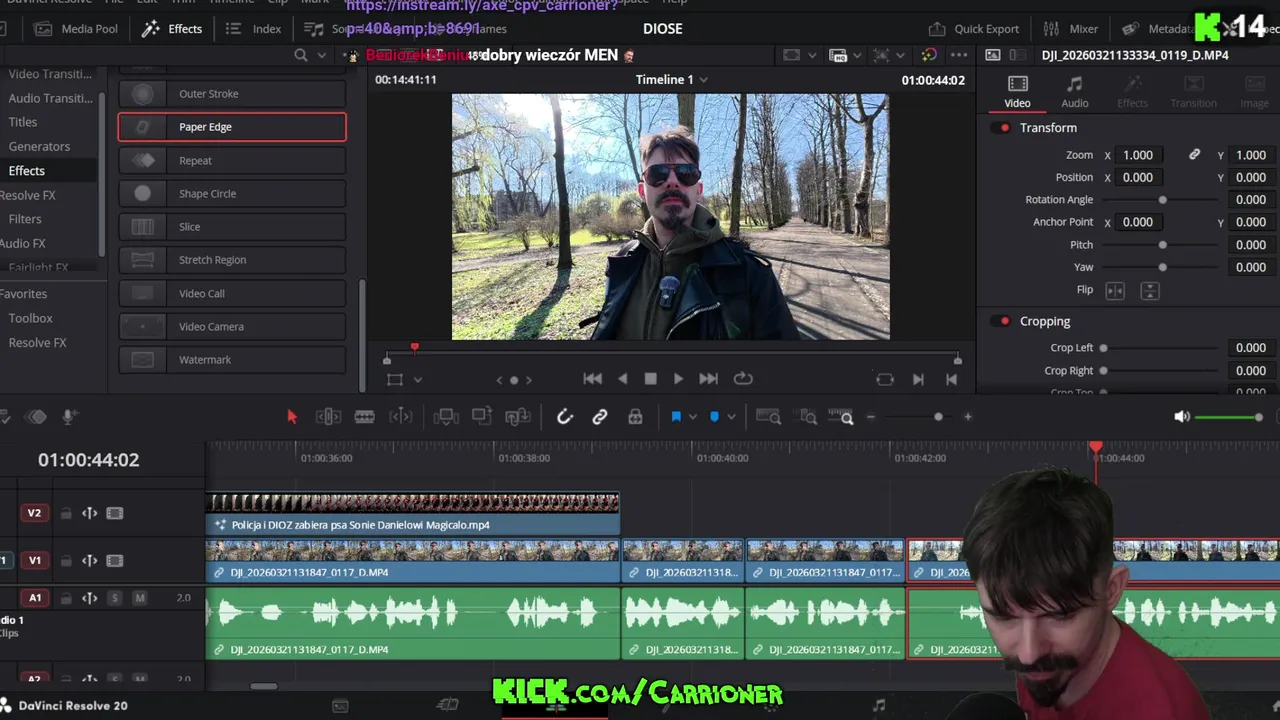Go to next clip edit point
This screenshot has height=720, width=1280.
(x=918, y=379)
